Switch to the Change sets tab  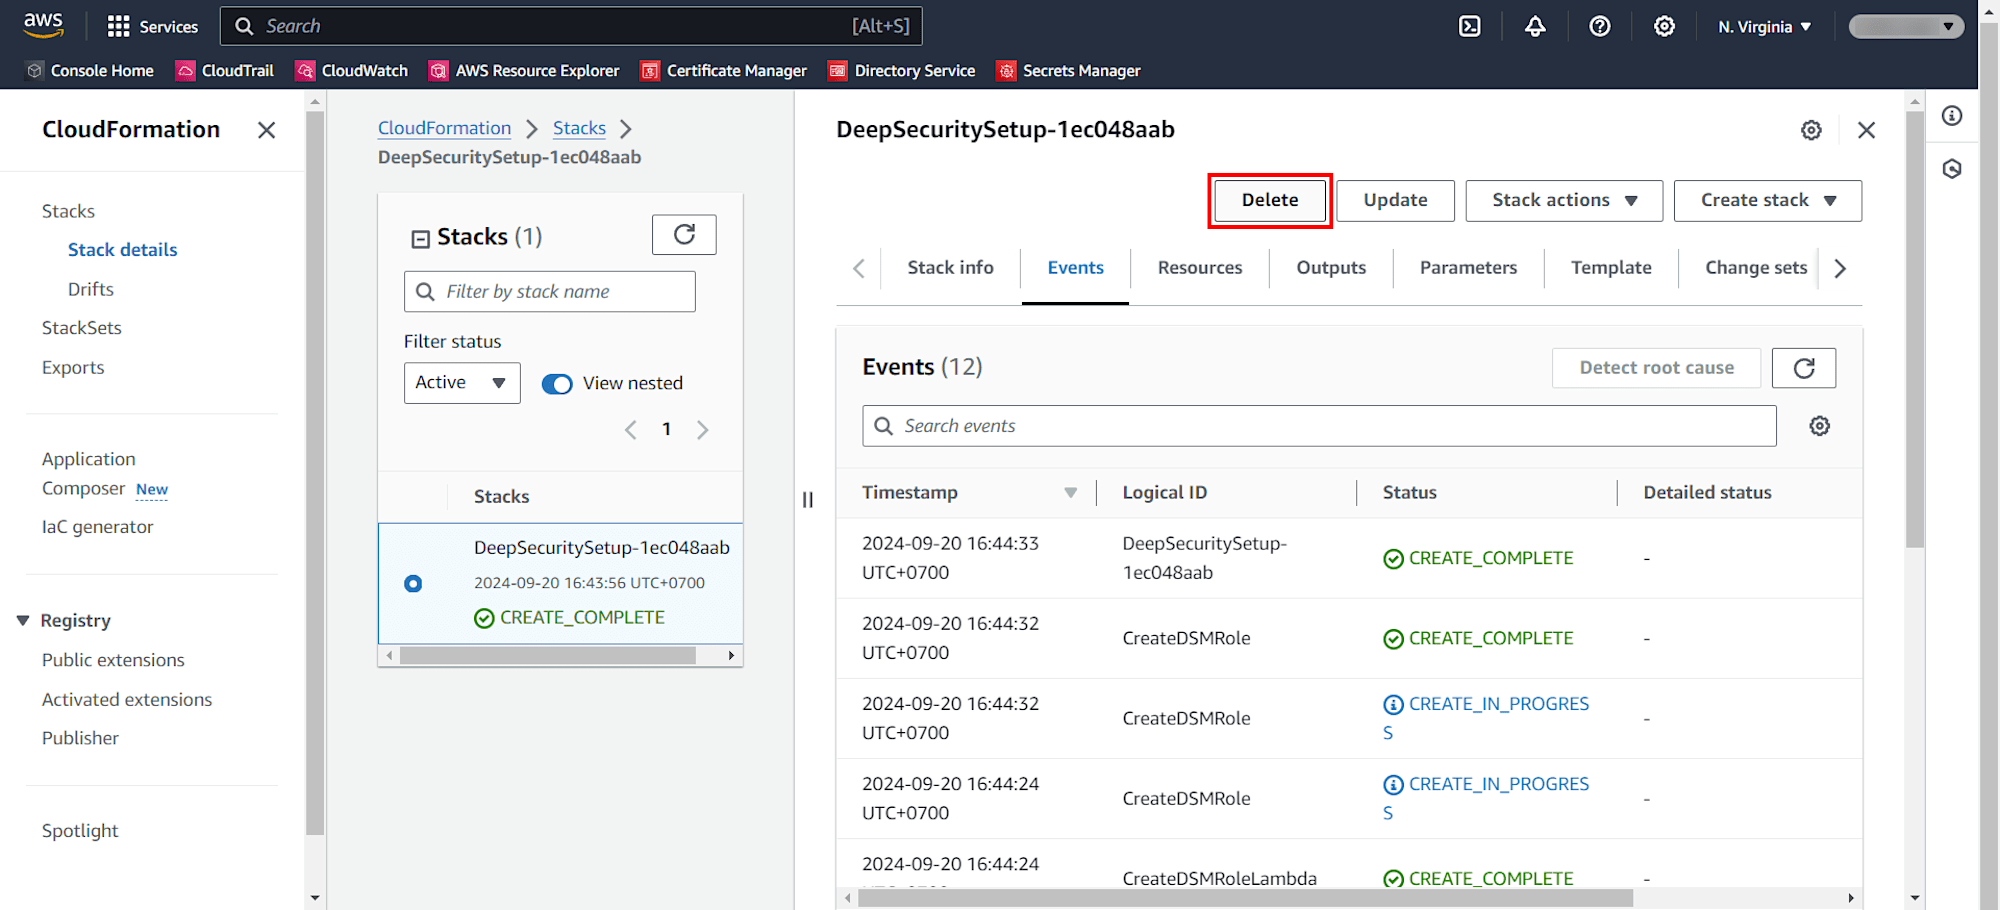tap(1756, 268)
